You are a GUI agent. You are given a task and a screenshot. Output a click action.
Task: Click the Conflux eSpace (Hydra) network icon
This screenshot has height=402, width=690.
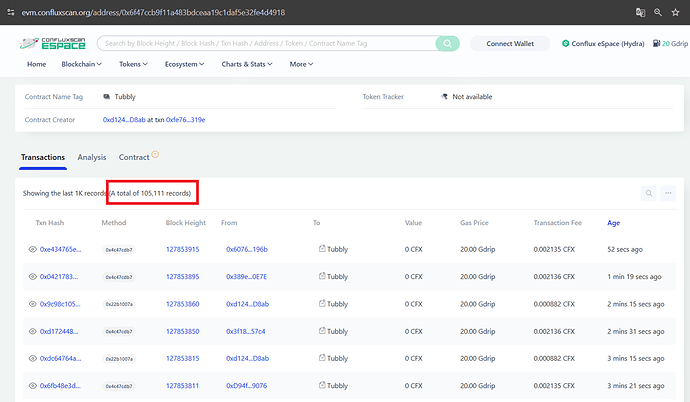(565, 43)
